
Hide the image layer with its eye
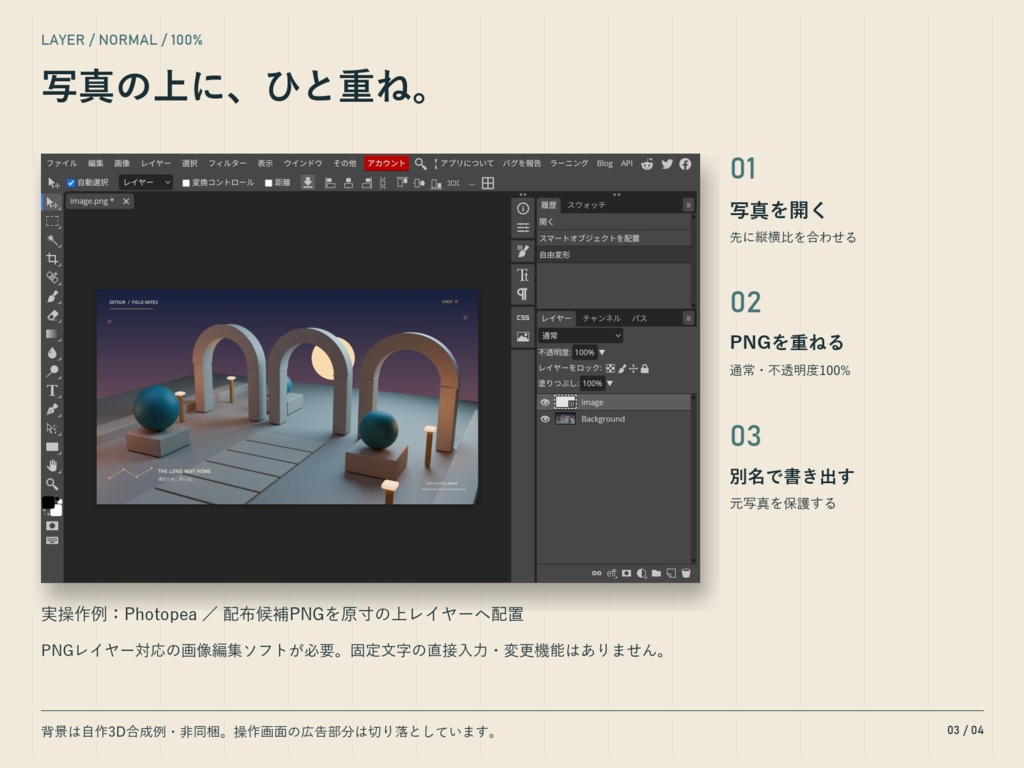[x=545, y=402]
